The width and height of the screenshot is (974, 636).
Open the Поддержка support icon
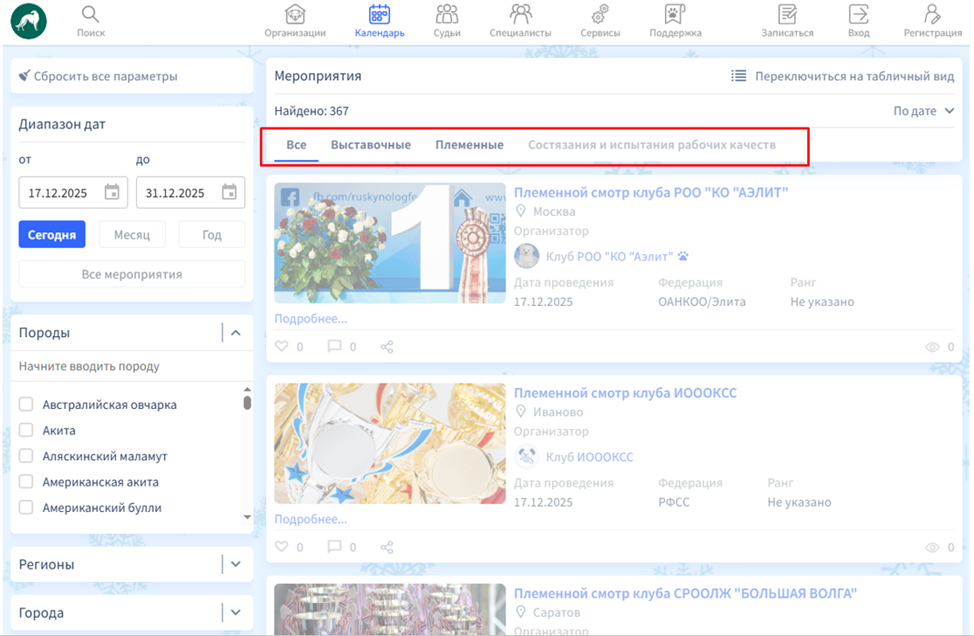click(675, 15)
